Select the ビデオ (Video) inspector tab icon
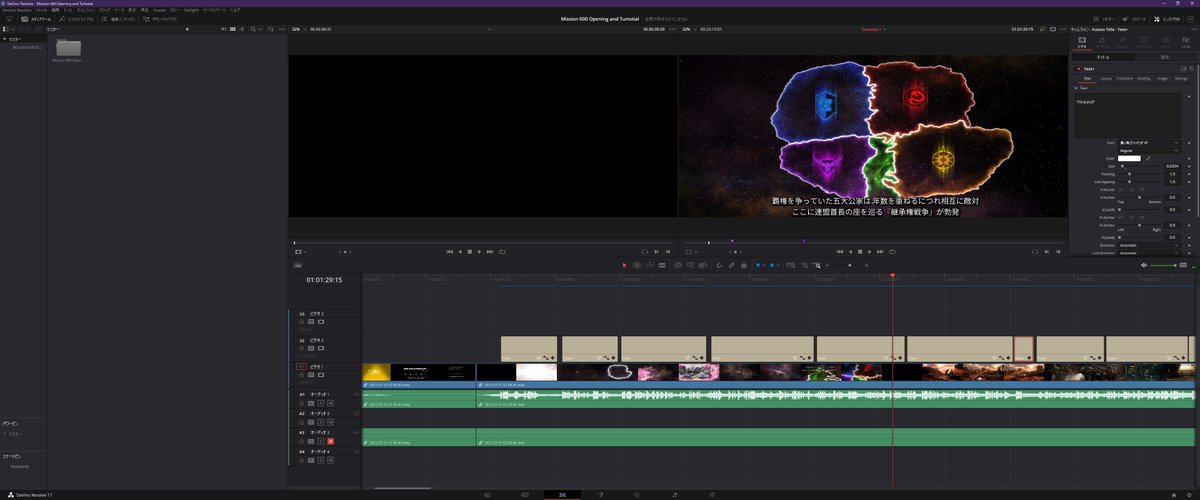 coord(1082,41)
